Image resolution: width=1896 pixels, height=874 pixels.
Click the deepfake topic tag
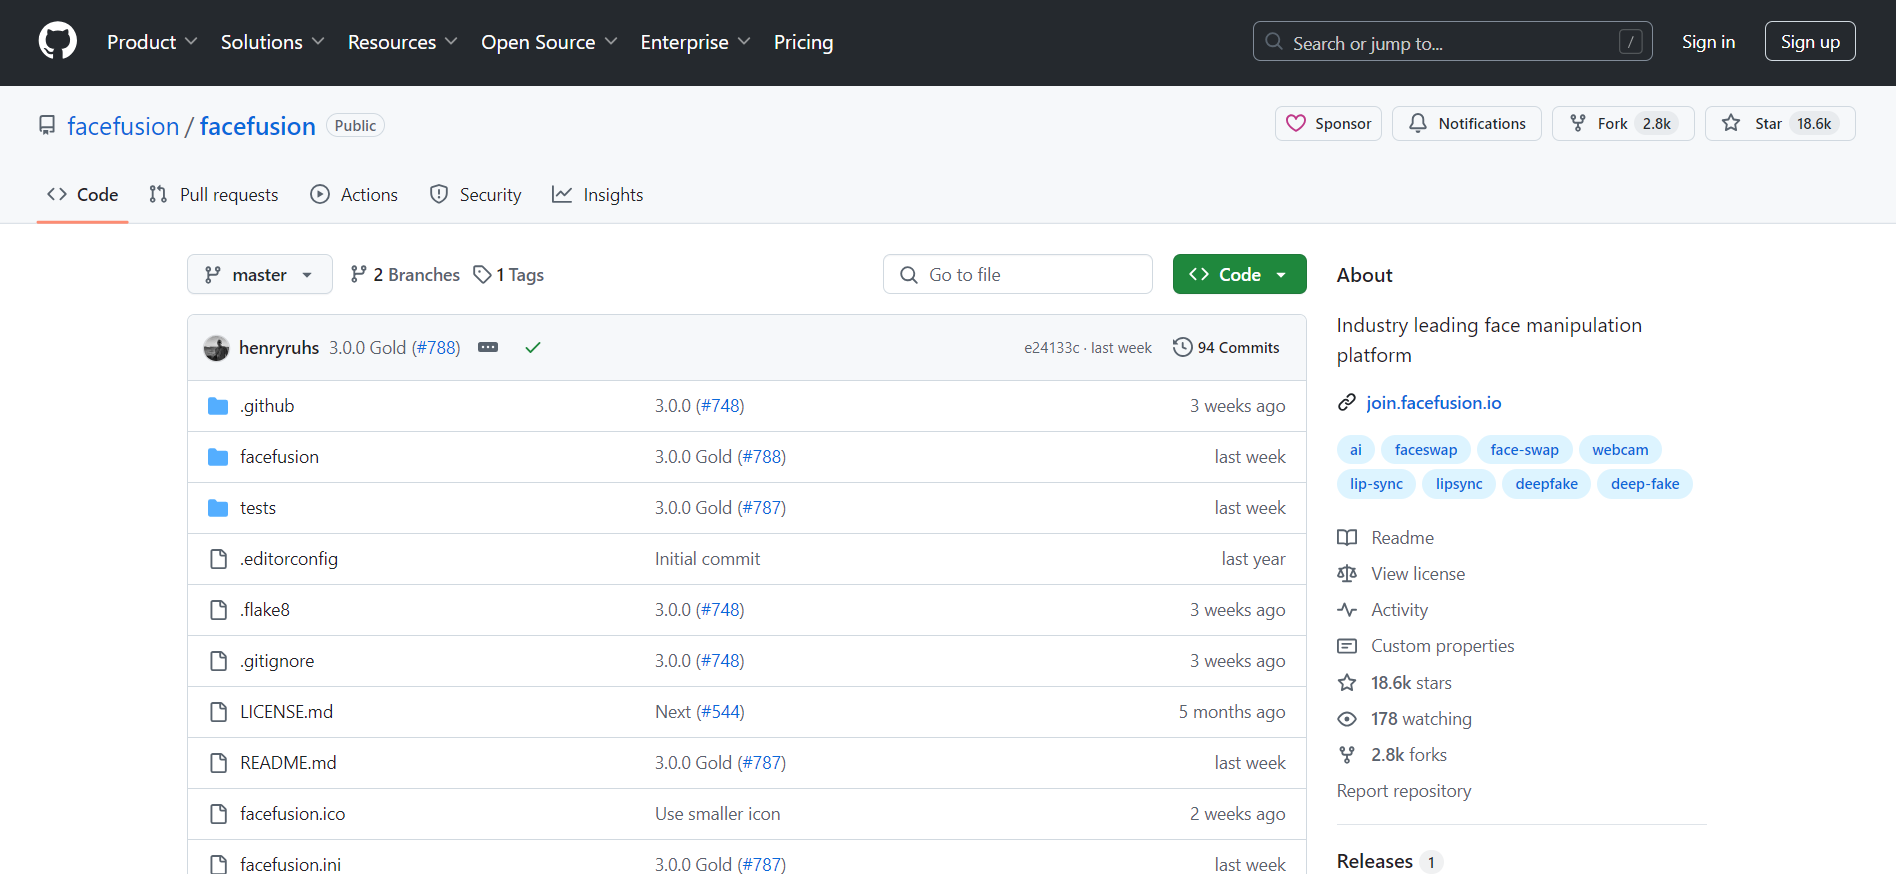(1546, 484)
